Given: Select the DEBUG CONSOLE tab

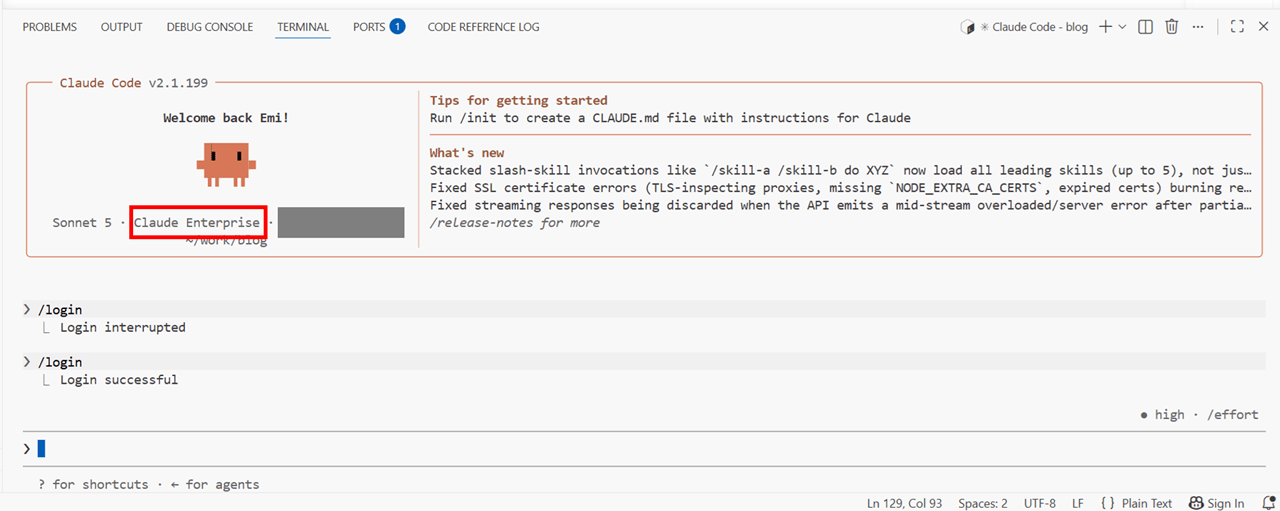Looking at the screenshot, I should (x=210, y=27).
